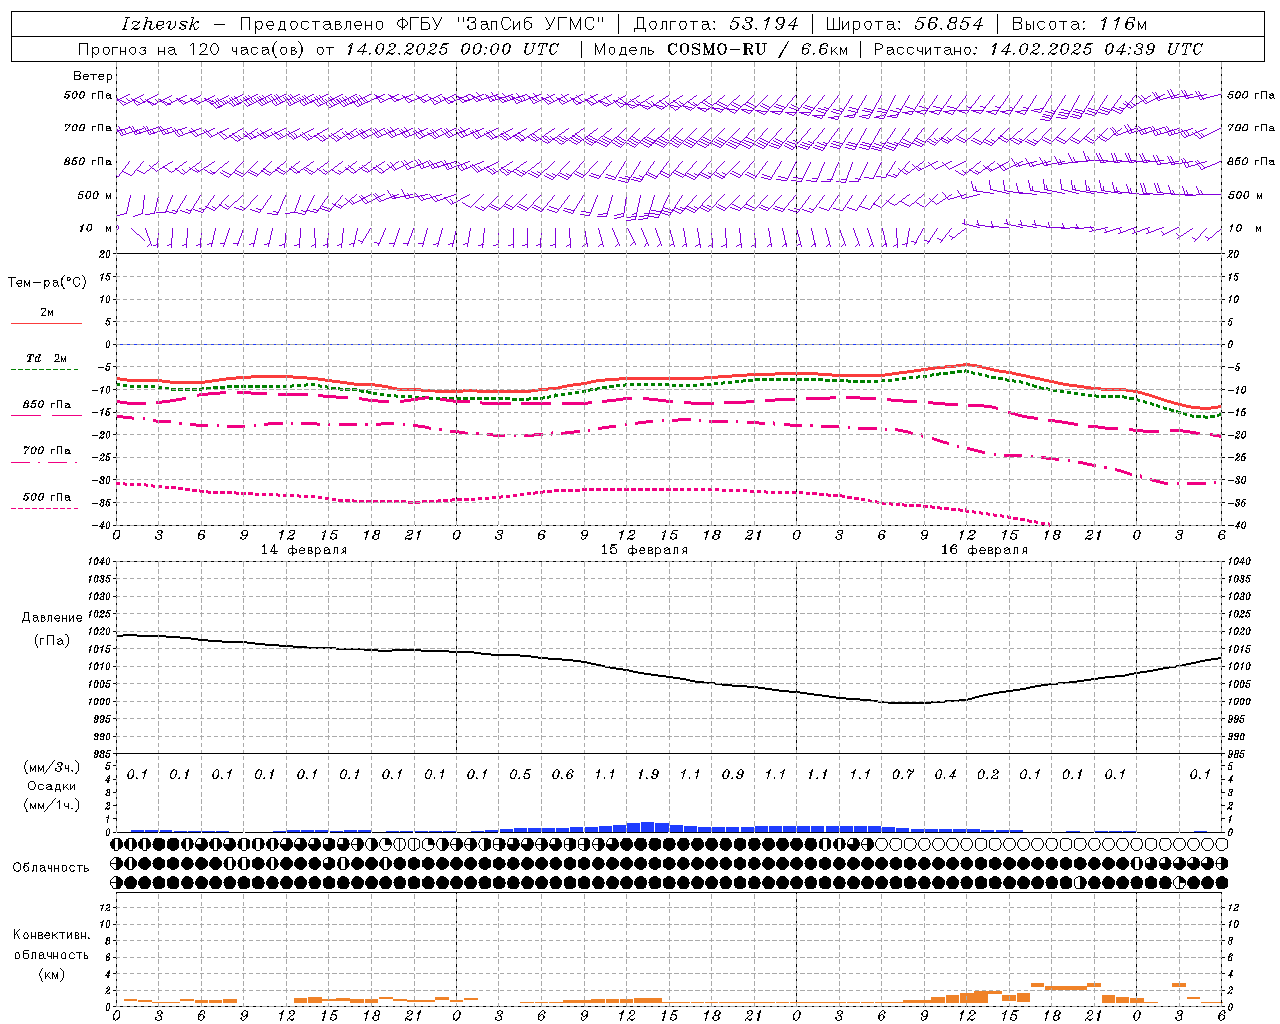Click the Izhevsk station name in header
The height and width of the screenshot is (1024, 1280).
[160, 24]
